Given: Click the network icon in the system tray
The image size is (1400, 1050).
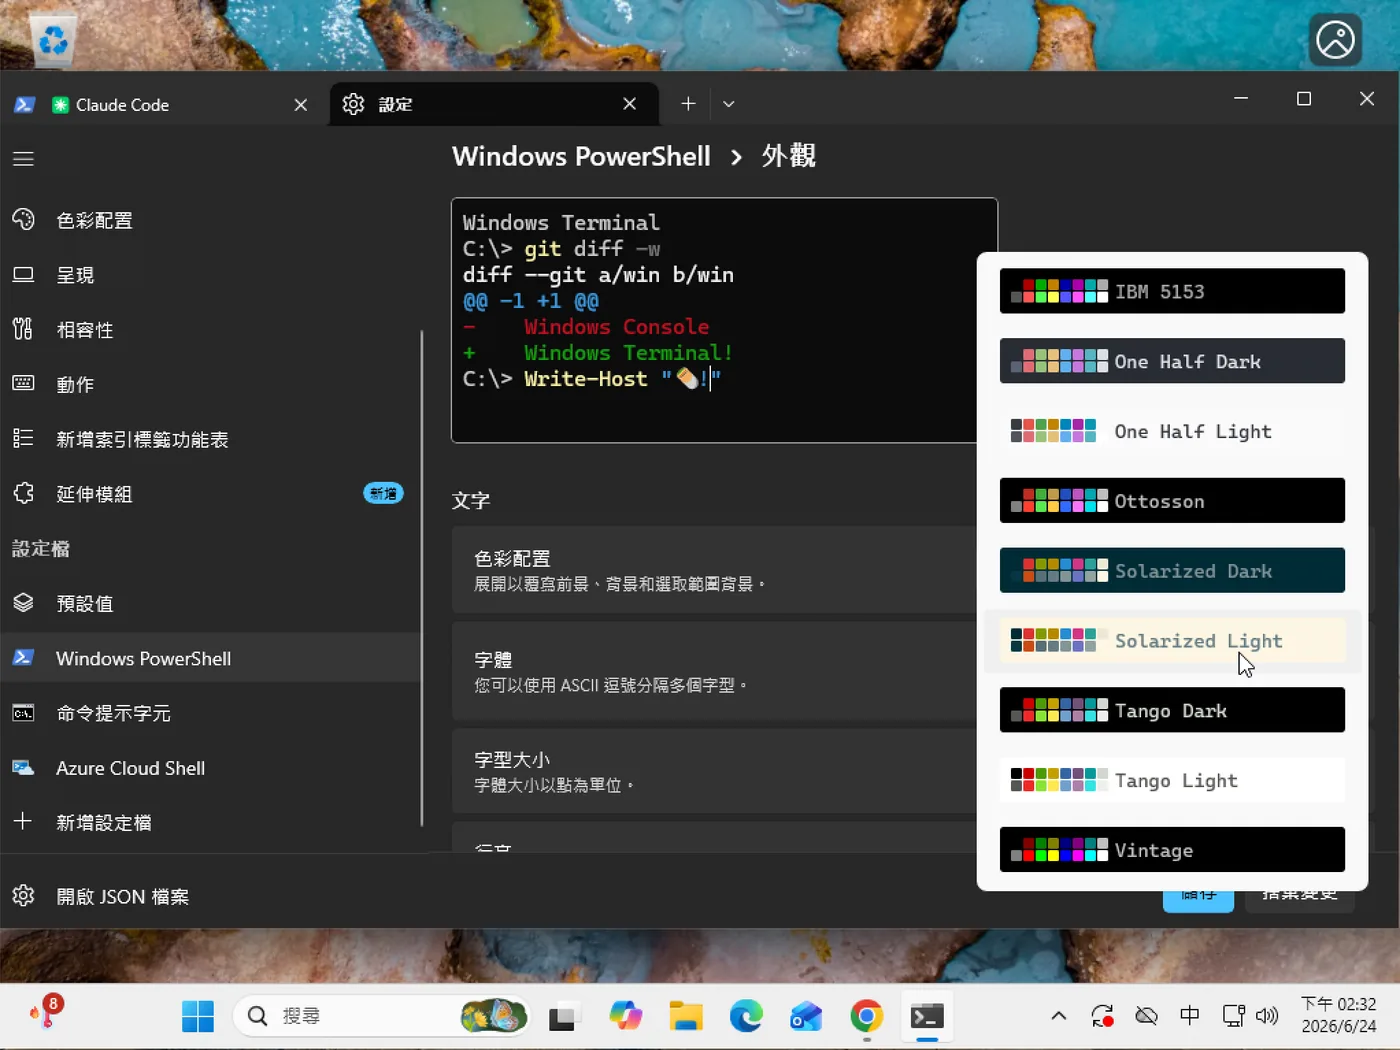Looking at the screenshot, I should pyautogui.click(x=1233, y=1016).
